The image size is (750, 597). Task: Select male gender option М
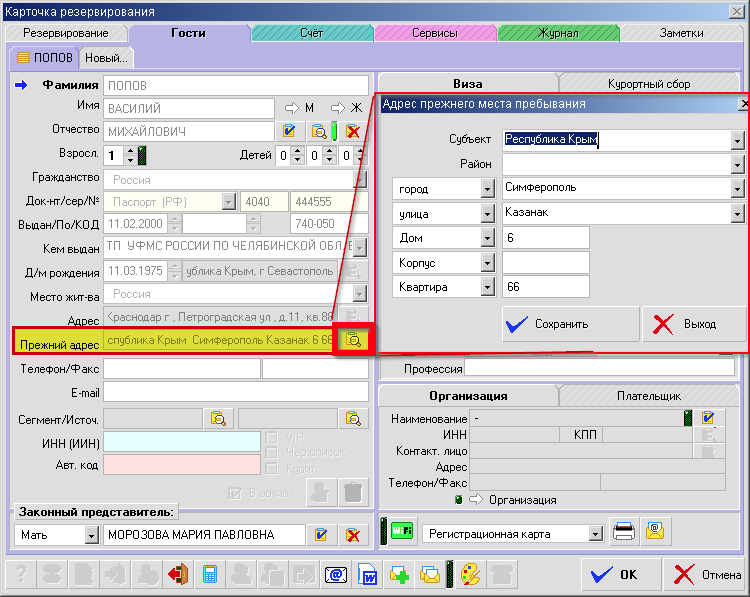point(300,108)
